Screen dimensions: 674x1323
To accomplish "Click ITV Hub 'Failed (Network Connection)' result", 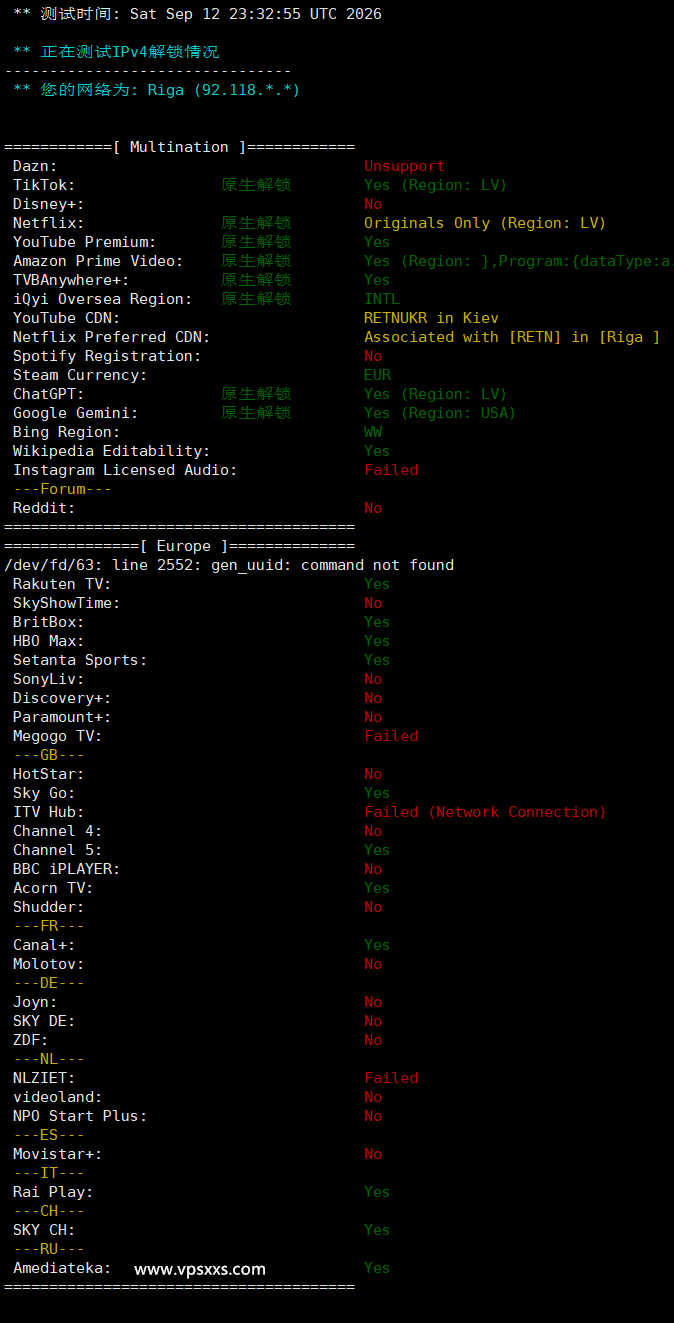I will point(485,812).
